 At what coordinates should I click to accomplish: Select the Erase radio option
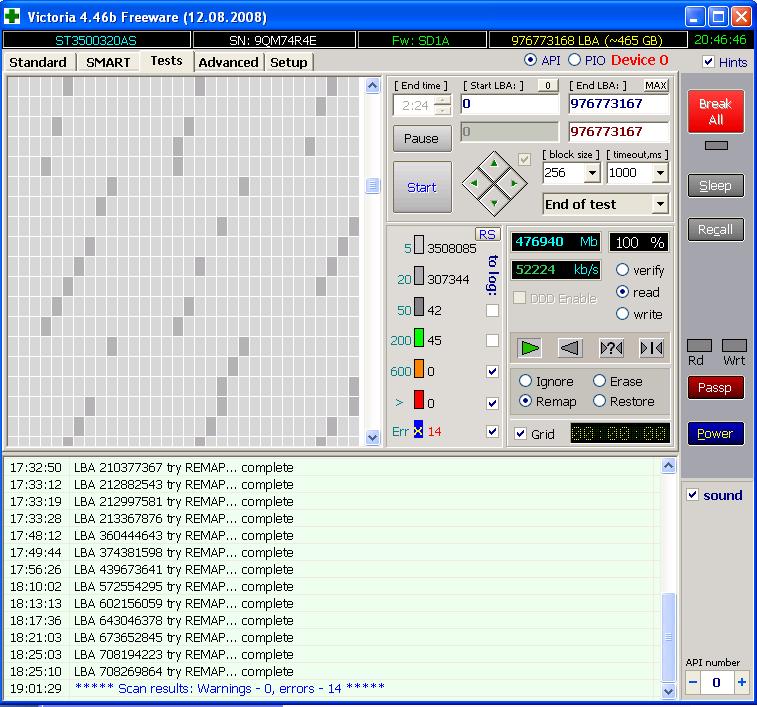(599, 381)
